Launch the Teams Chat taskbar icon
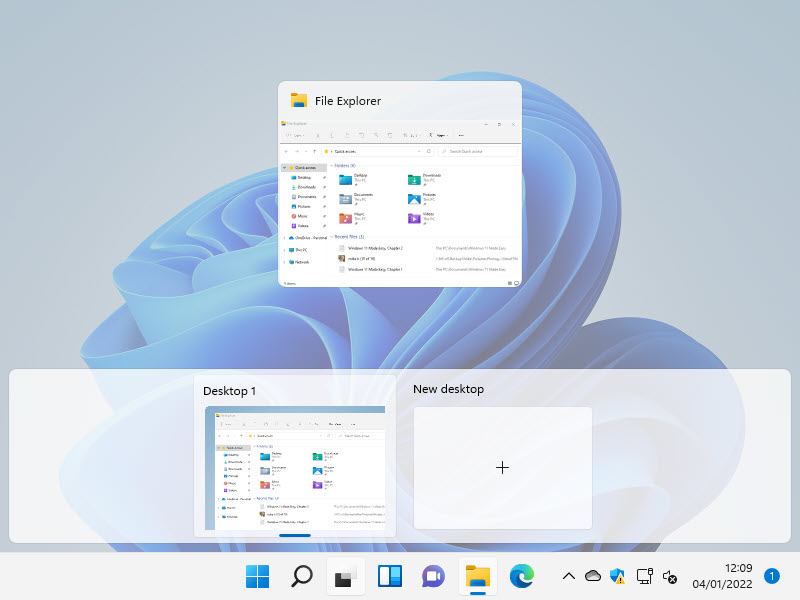The image size is (800, 600). tap(434, 577)
